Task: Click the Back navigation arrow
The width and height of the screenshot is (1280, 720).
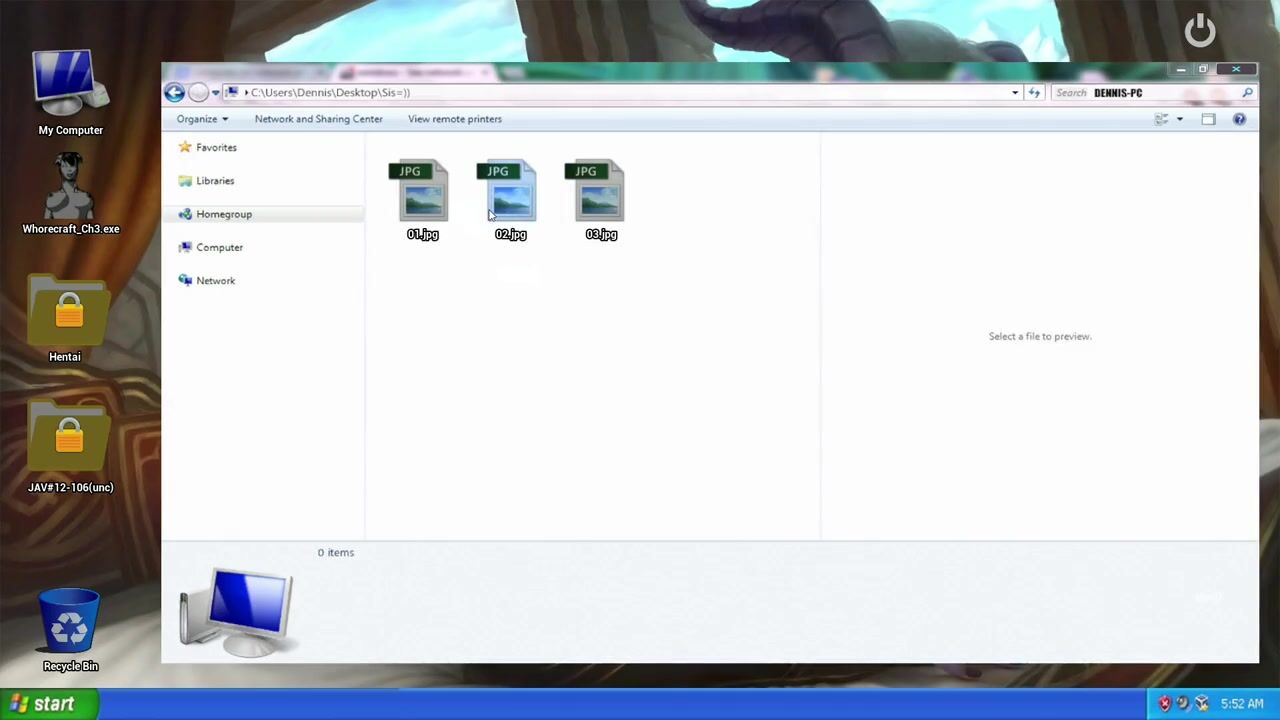Action: (174, 93)
